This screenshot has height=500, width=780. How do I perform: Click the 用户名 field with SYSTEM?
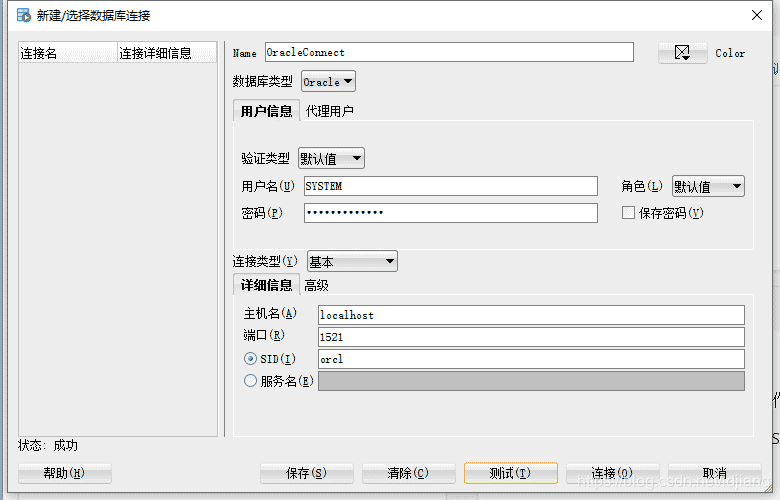pos(451,186)
